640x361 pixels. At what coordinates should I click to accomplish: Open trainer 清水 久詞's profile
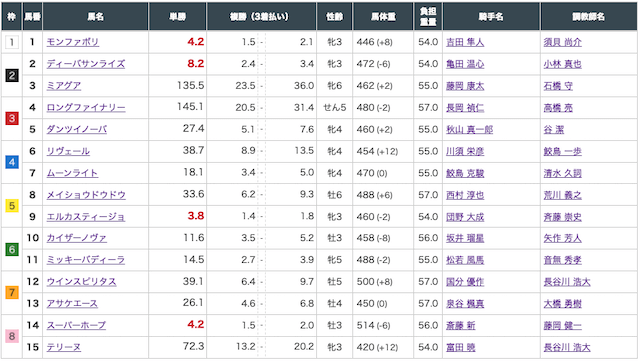tap(562, 173)
